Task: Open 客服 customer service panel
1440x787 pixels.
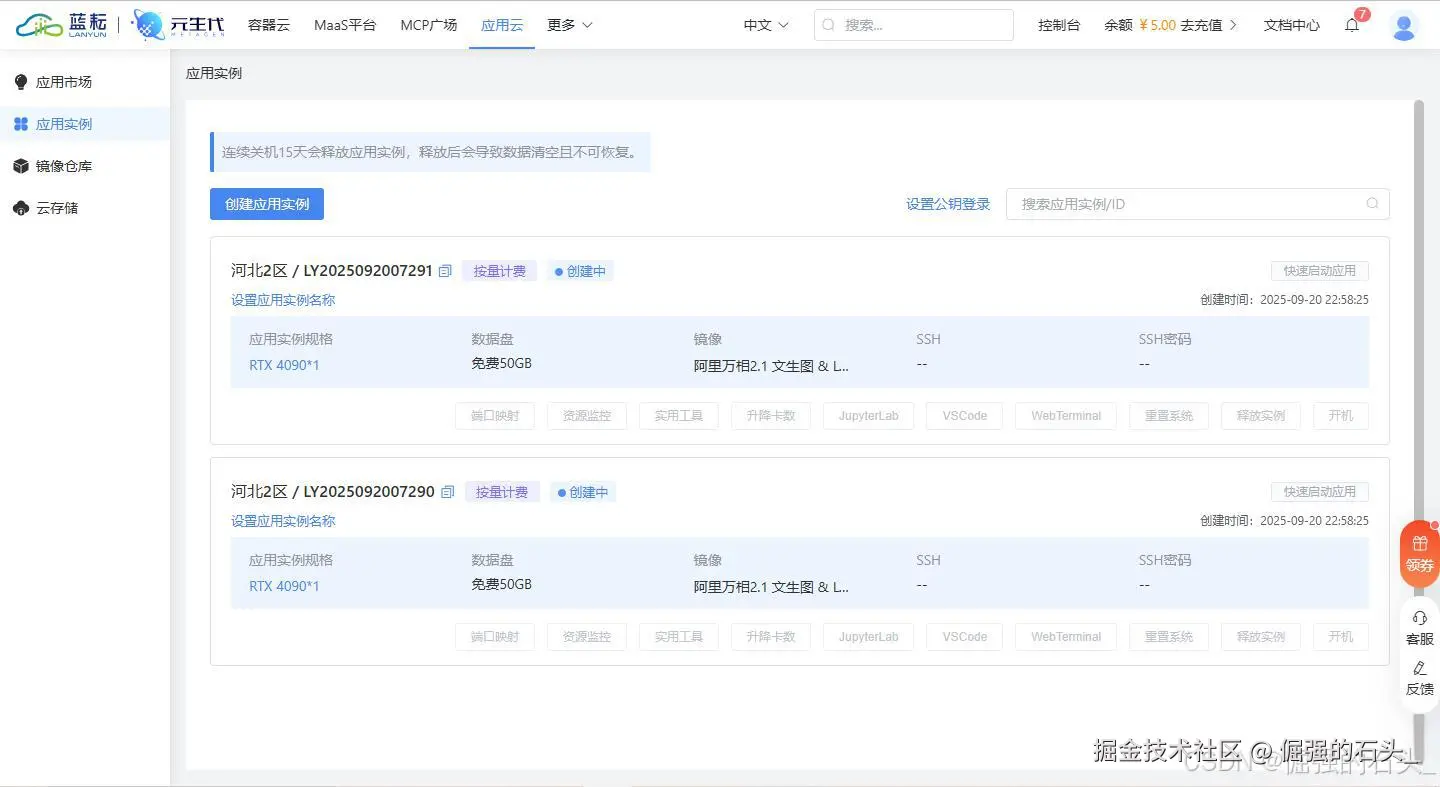Action: pyautogui.click(x=1418, y=626)
